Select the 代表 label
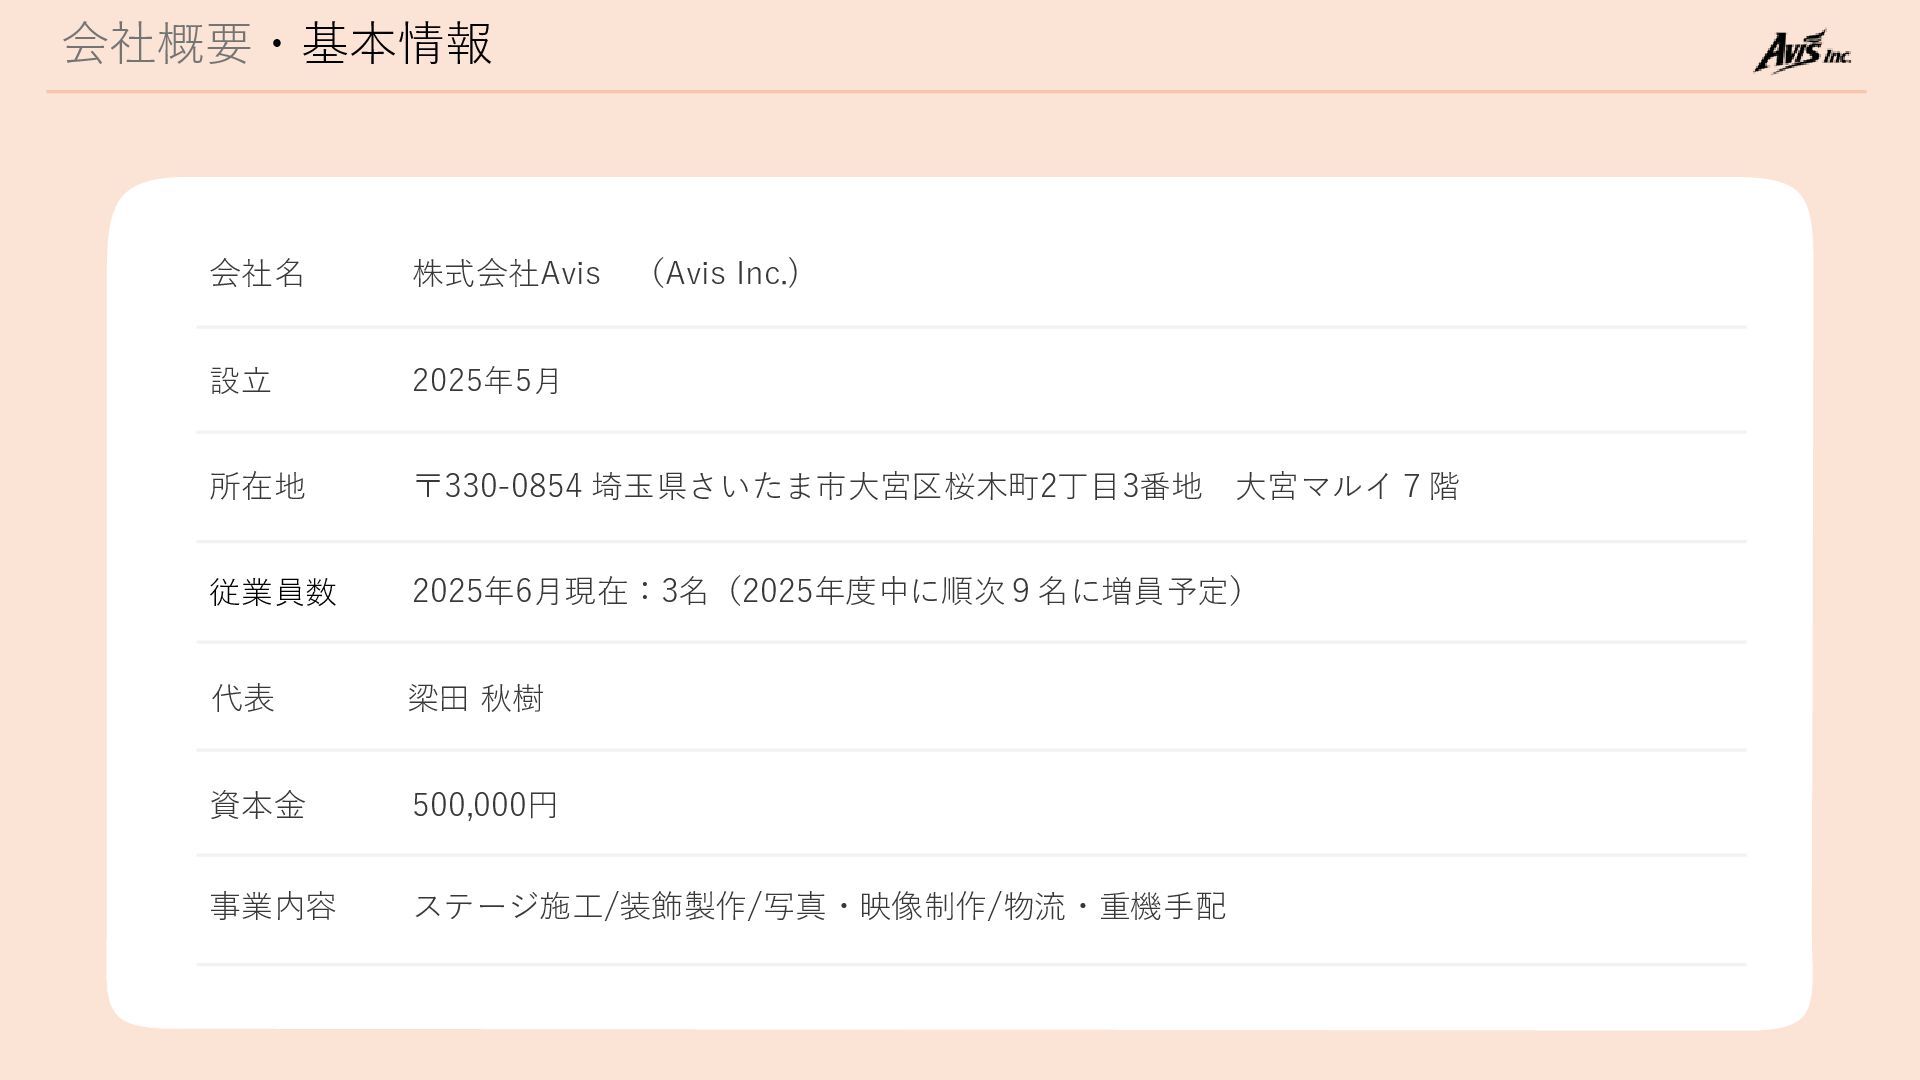The image size is (1920, 1080). (x=243, y=698)
